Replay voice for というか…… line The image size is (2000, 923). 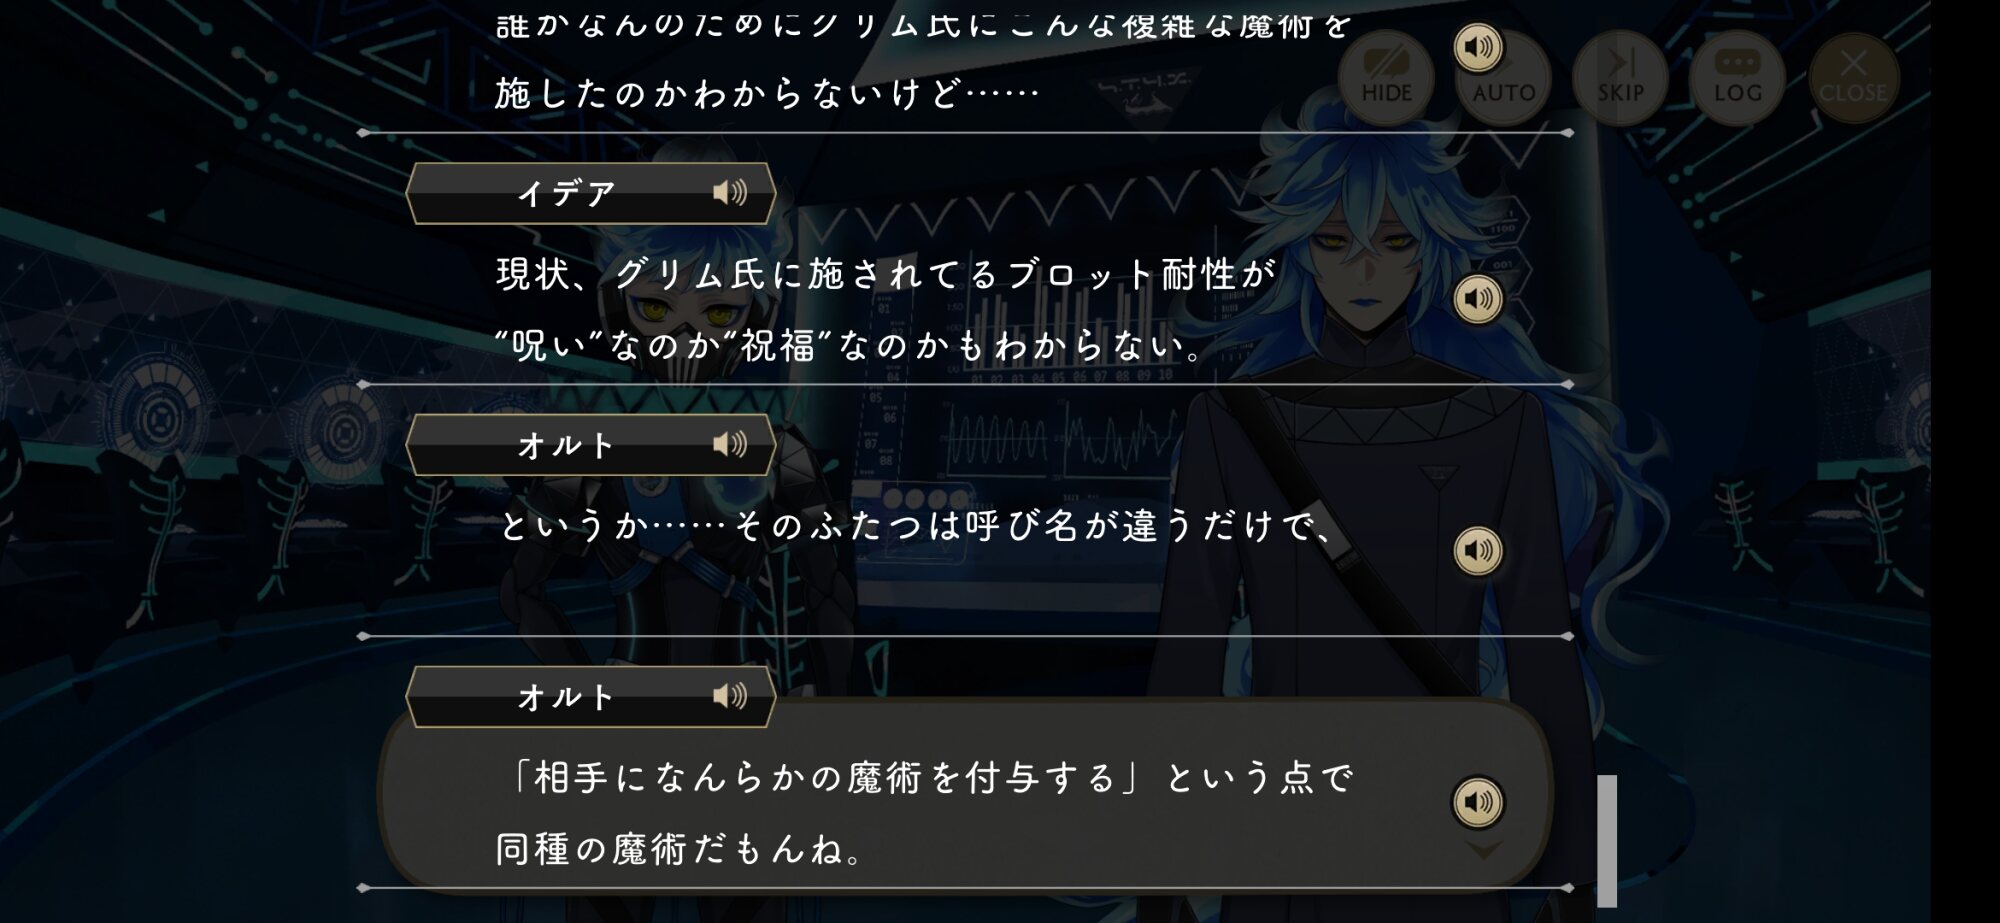pyautogui.click(x=1478, y=550)
